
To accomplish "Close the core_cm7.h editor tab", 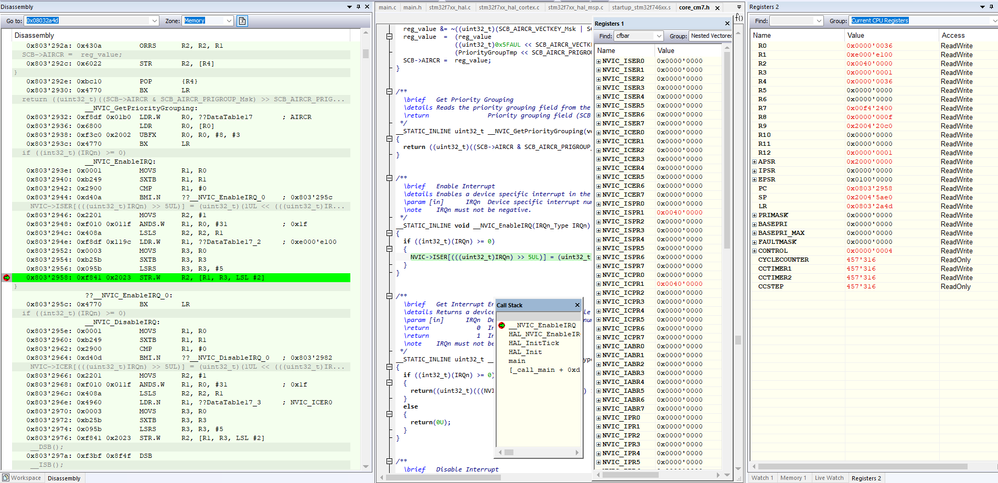I will click(717, 8).
